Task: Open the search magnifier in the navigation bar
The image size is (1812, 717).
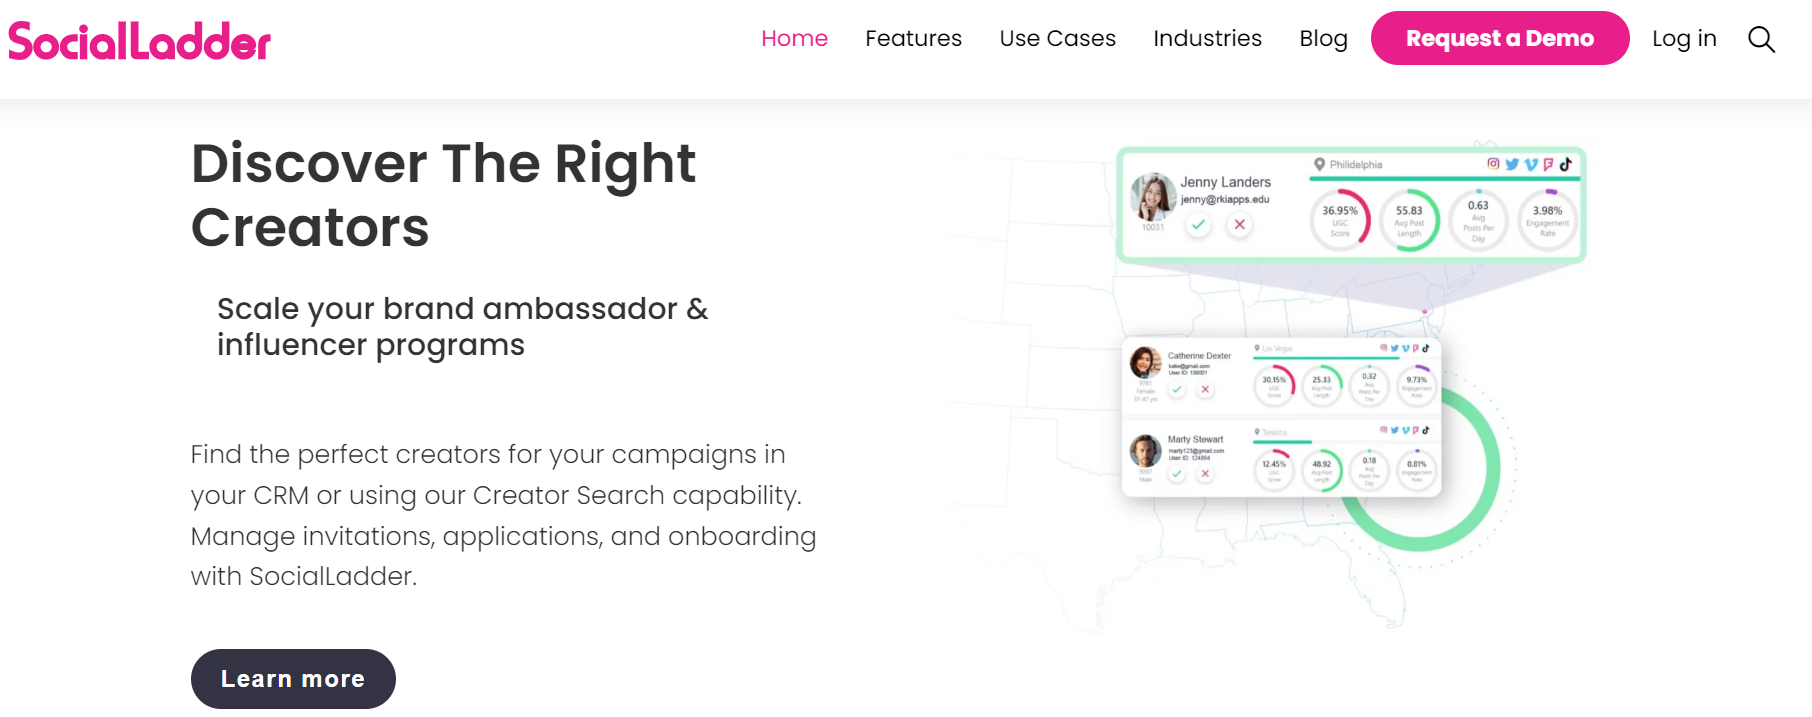Action: click(x=1761, y=39)
